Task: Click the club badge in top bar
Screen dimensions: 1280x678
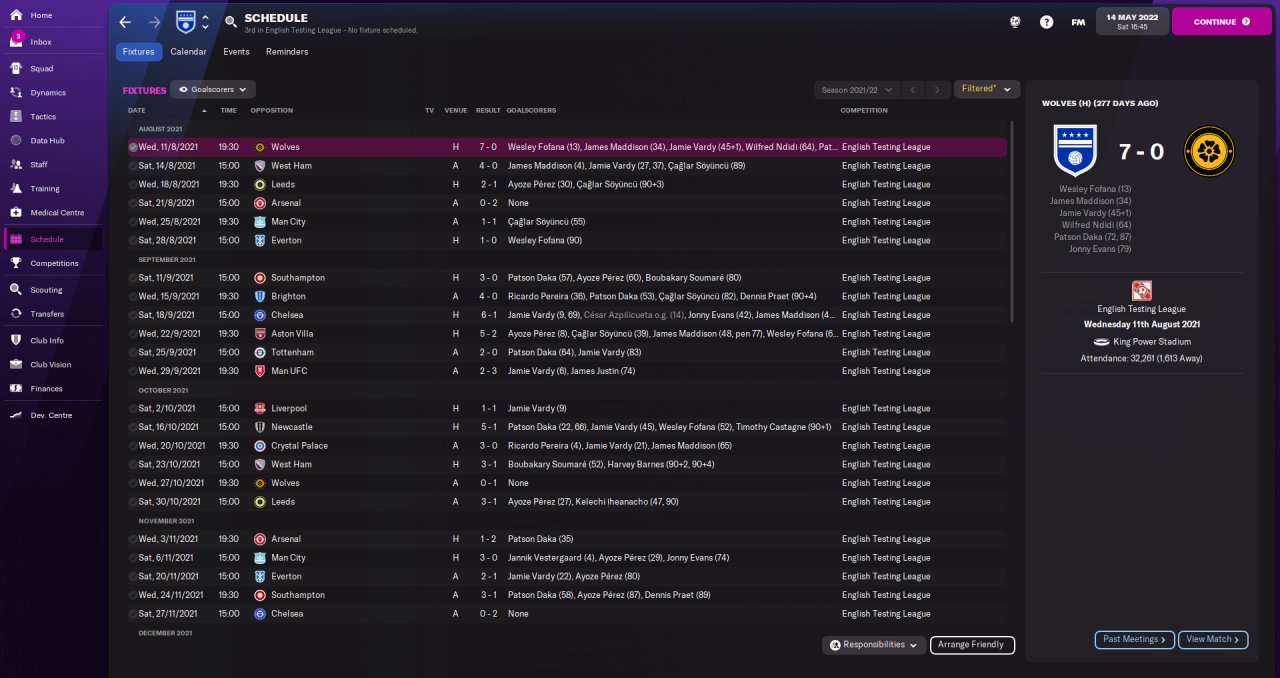Action: pos(185,21)
